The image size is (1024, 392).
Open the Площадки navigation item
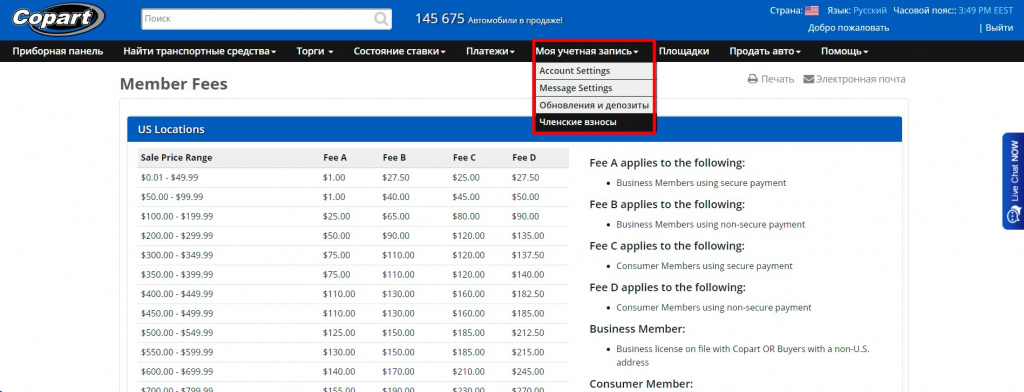pyautogui.click(x=684, y=51)
